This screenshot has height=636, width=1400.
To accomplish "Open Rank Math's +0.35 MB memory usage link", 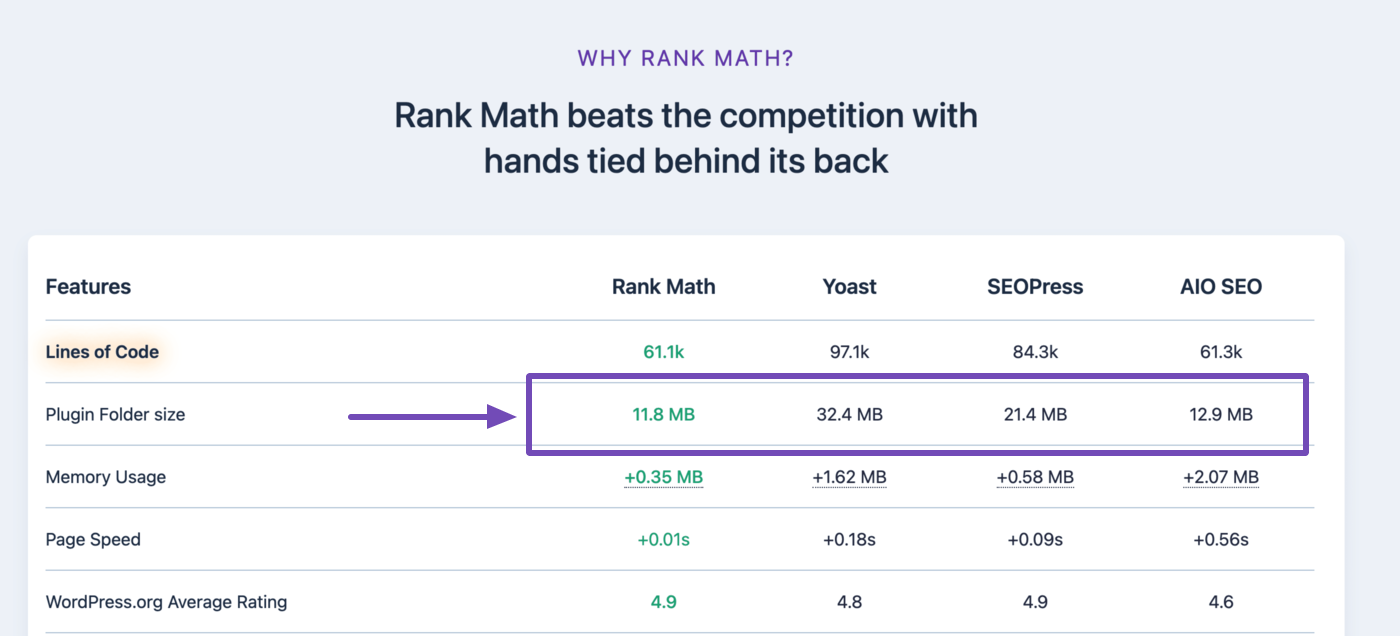I will click(663, 477).
